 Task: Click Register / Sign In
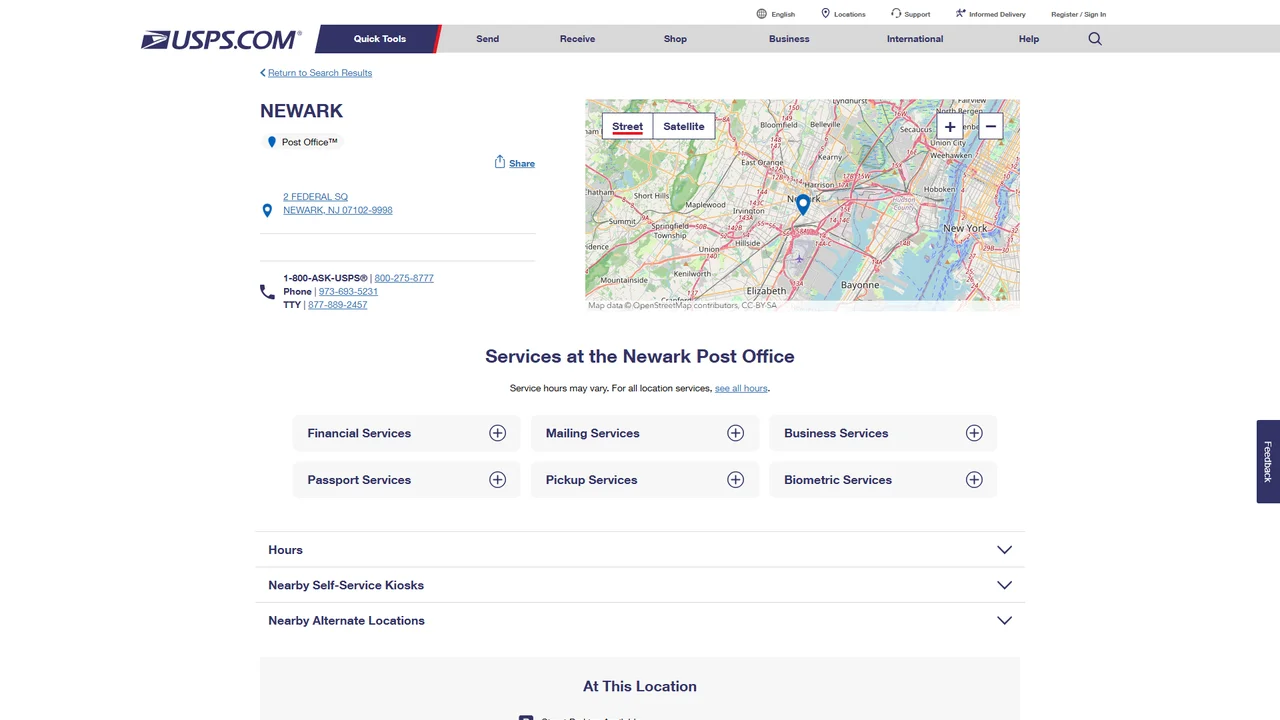[x=1078, y=15]
